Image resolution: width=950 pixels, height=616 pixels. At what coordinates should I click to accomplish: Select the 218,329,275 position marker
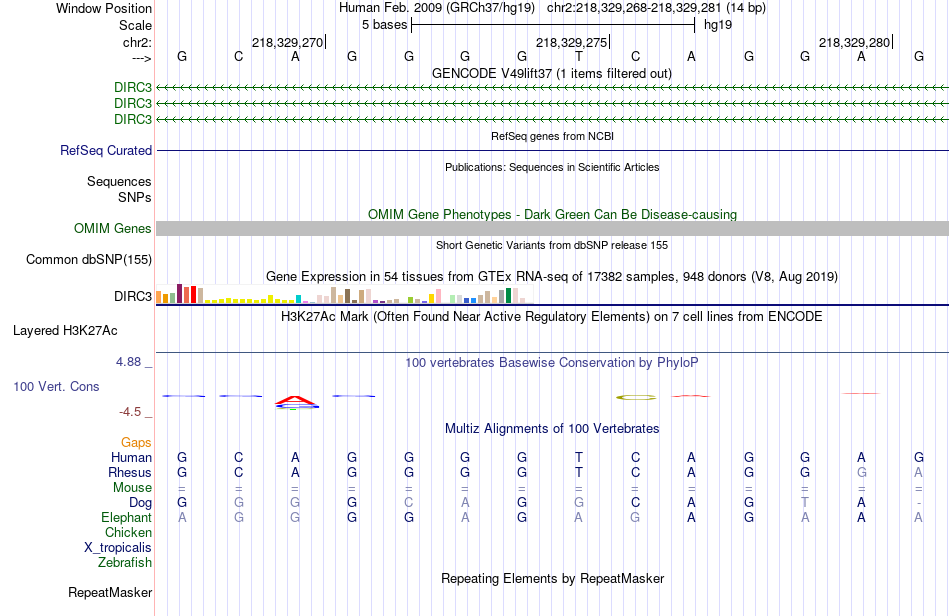pyautogui.click(x=571, y=42)
